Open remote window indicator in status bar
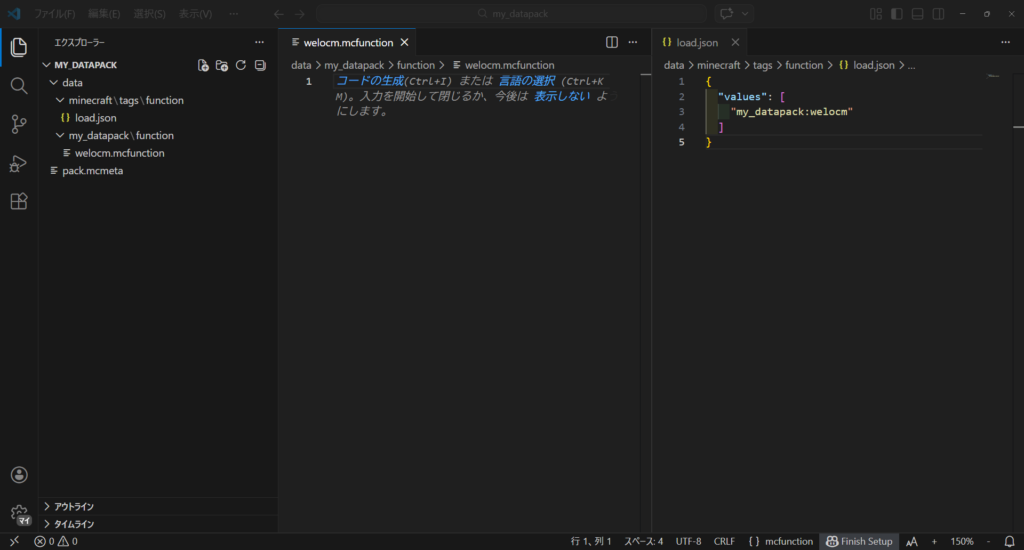Image resolution: width=1024 pixels, height=550 pixels. click(x=14, y=542)
